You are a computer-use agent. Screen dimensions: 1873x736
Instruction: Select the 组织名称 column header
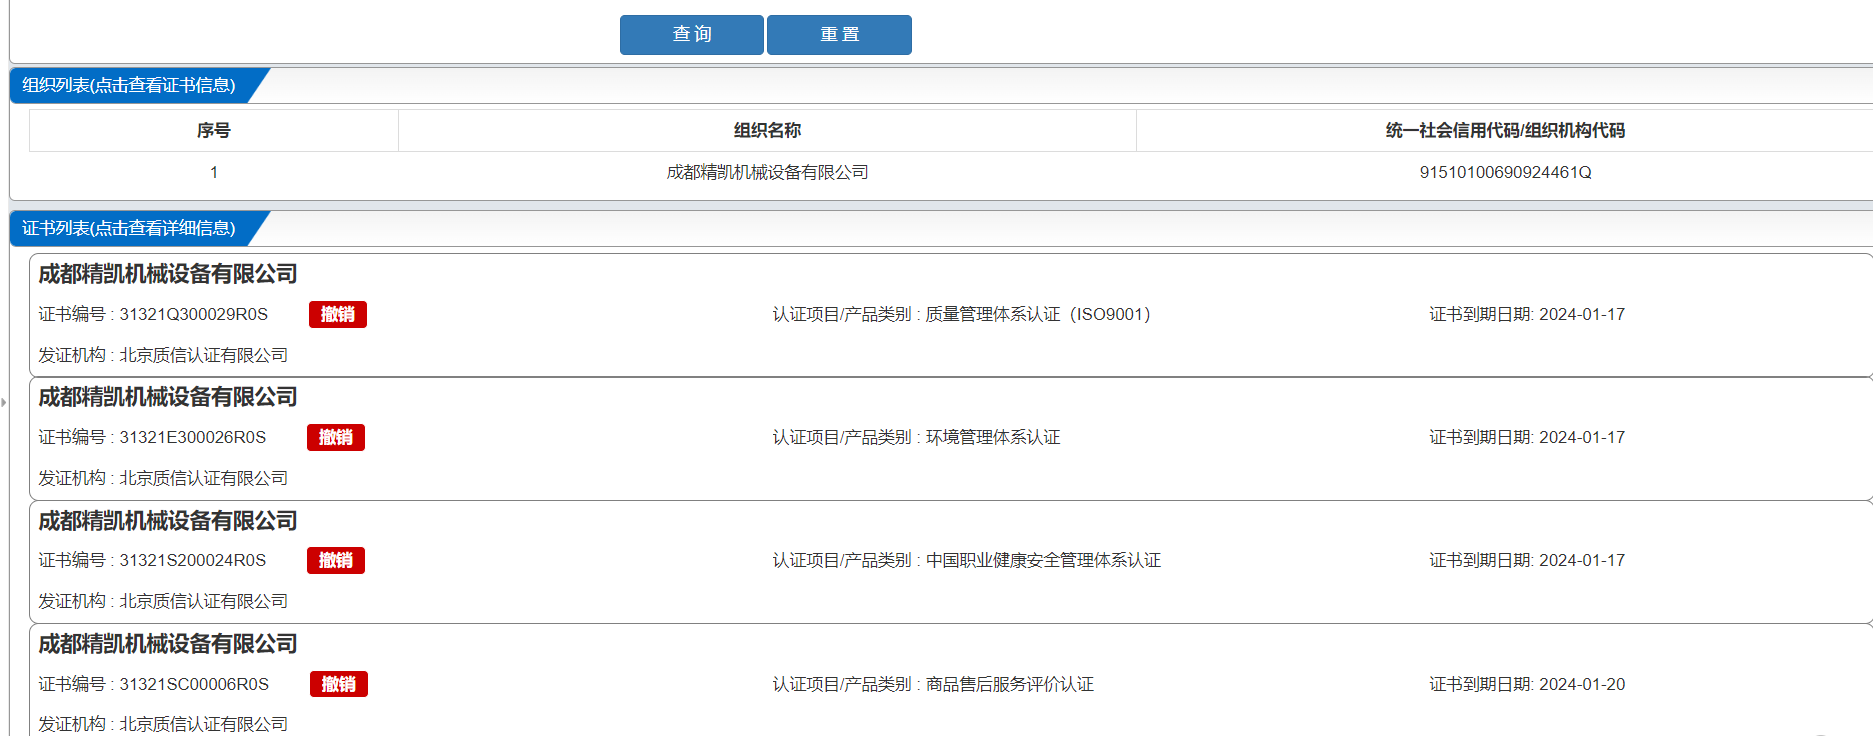tap(767, 130)
